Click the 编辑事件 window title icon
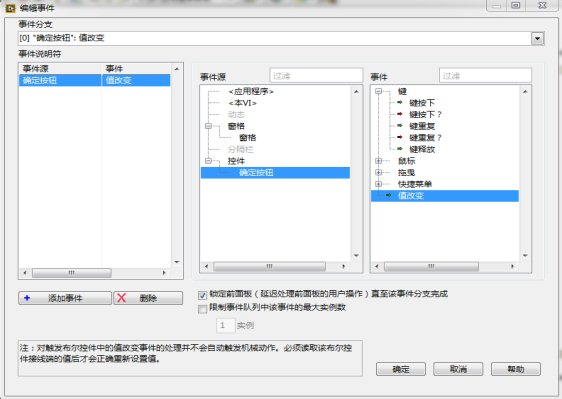The width and height of the screenshot is (562, 399). (10, 8)
